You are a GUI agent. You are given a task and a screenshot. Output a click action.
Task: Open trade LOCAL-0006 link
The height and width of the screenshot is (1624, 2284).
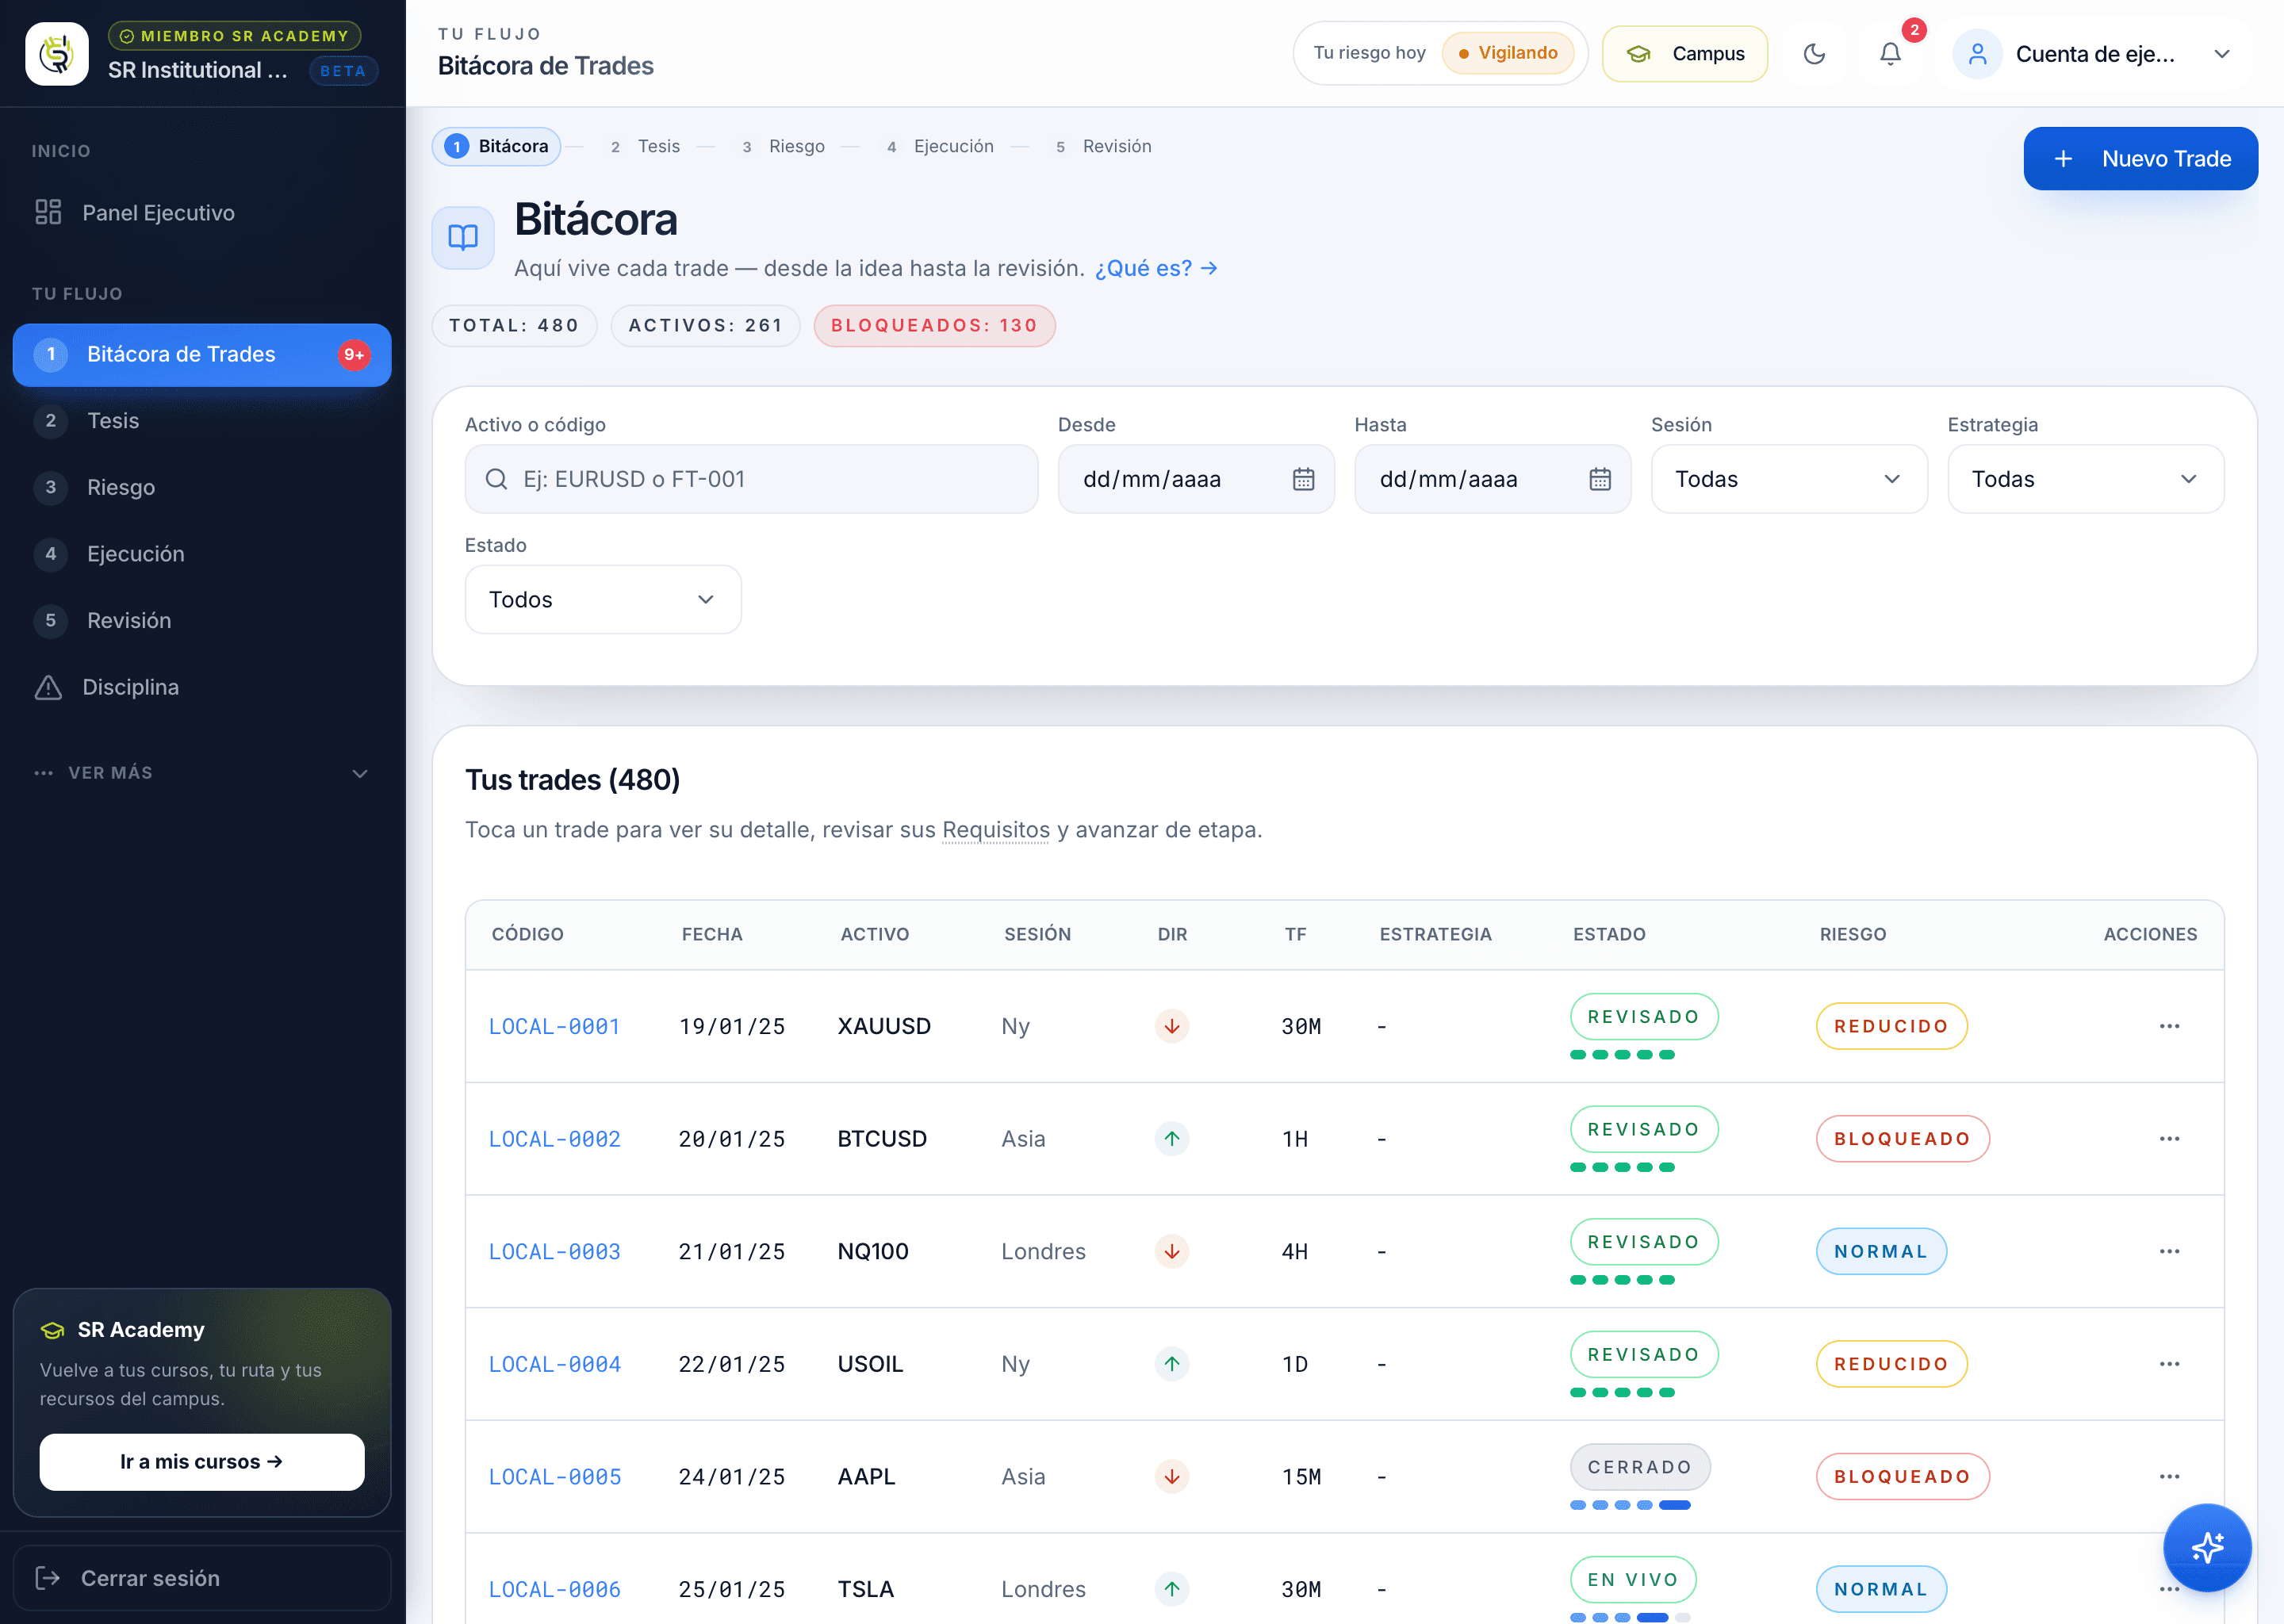click(554, 1589)
